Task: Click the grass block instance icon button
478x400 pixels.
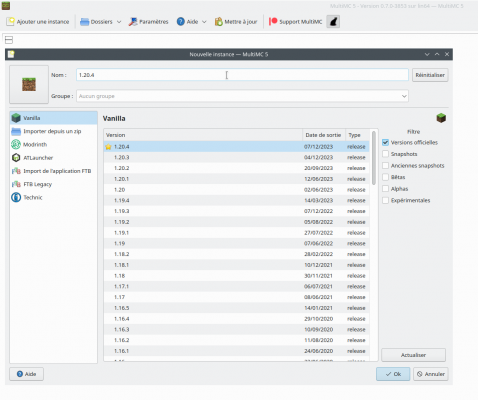Action: [x=29, y=84]
